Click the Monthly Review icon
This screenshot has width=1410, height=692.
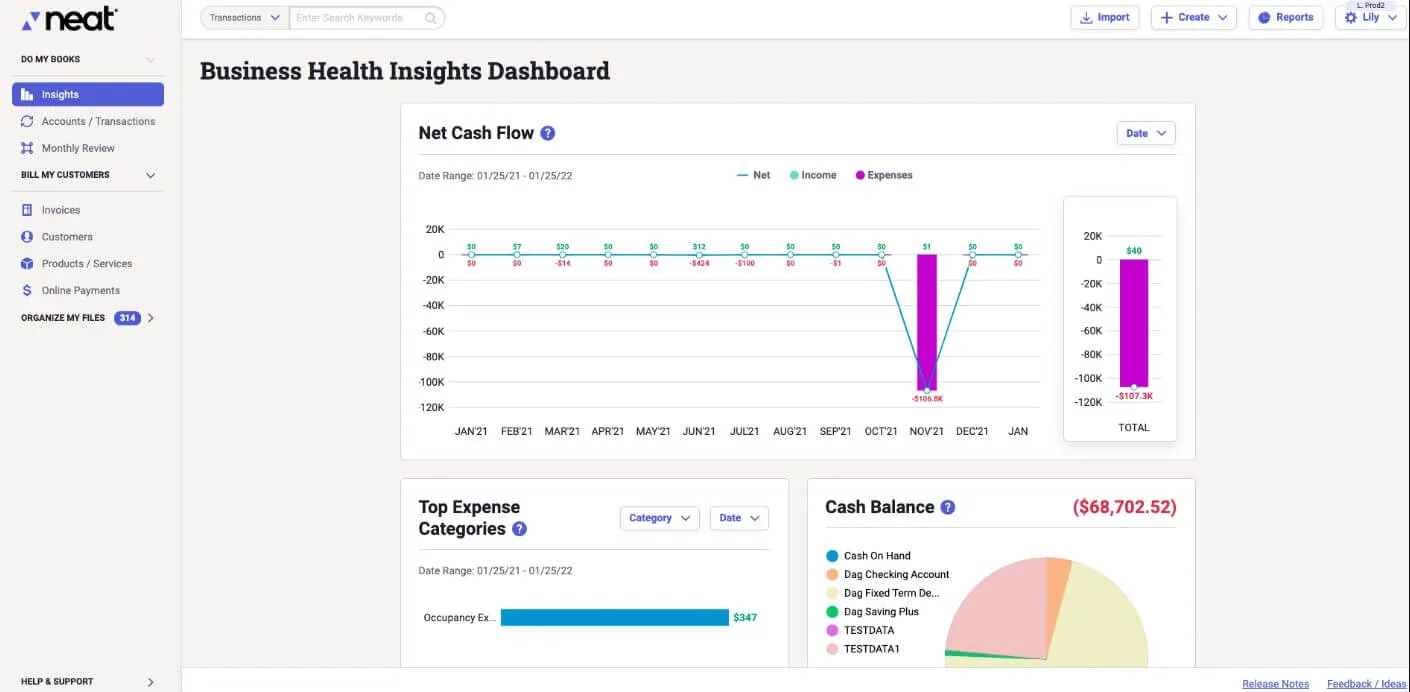coord(27,148)
